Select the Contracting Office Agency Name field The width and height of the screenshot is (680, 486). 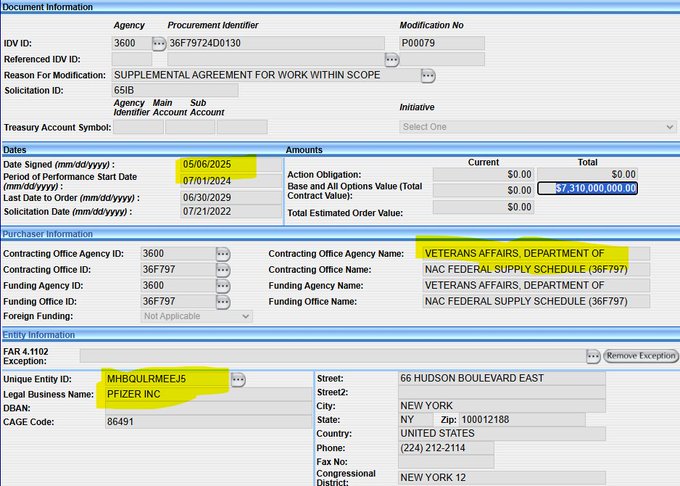(535, 254)
